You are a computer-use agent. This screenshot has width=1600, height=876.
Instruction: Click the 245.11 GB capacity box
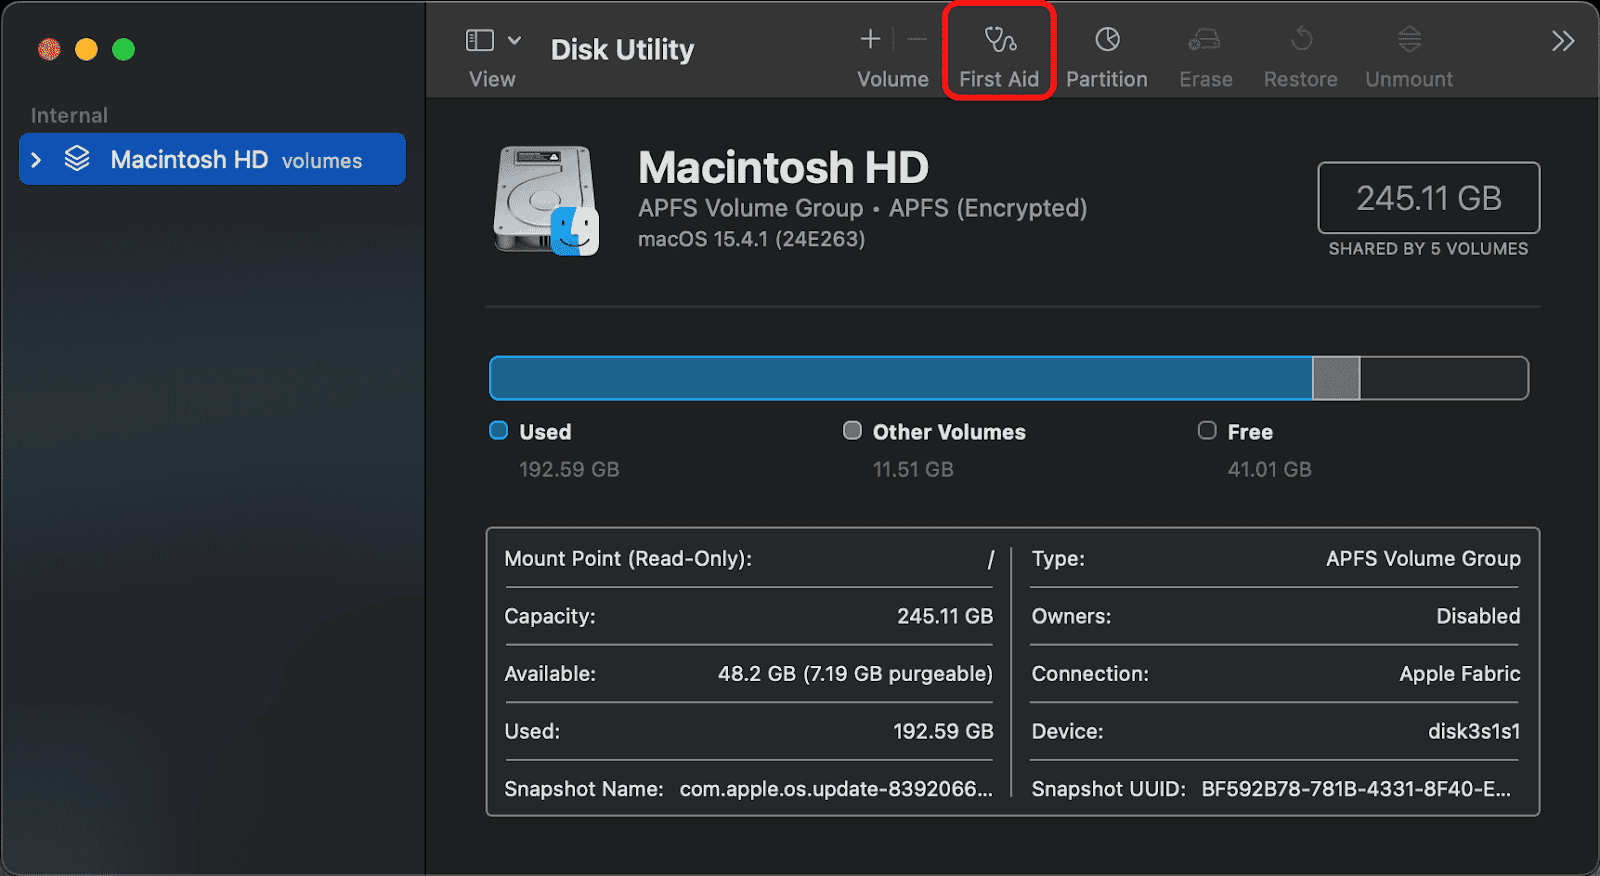1428,198
